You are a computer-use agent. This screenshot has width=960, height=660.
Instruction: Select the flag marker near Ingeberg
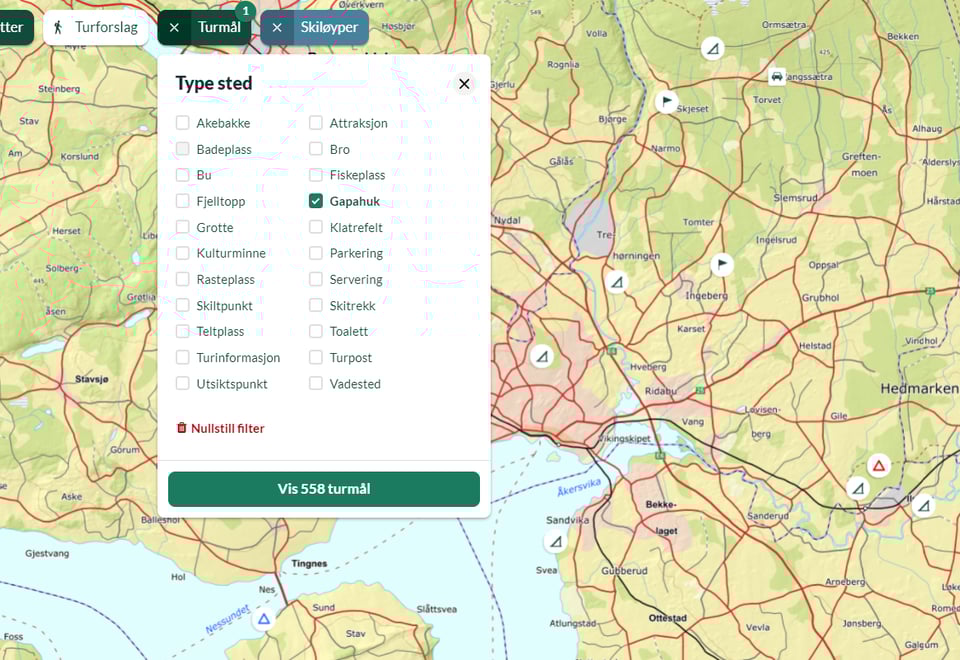coord(721,264)
